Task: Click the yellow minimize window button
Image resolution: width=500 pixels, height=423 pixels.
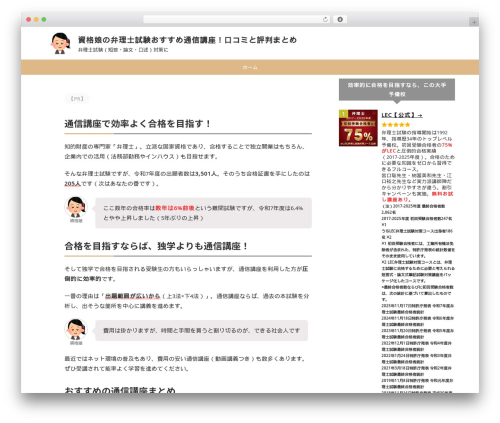Action: pos(36,20)
